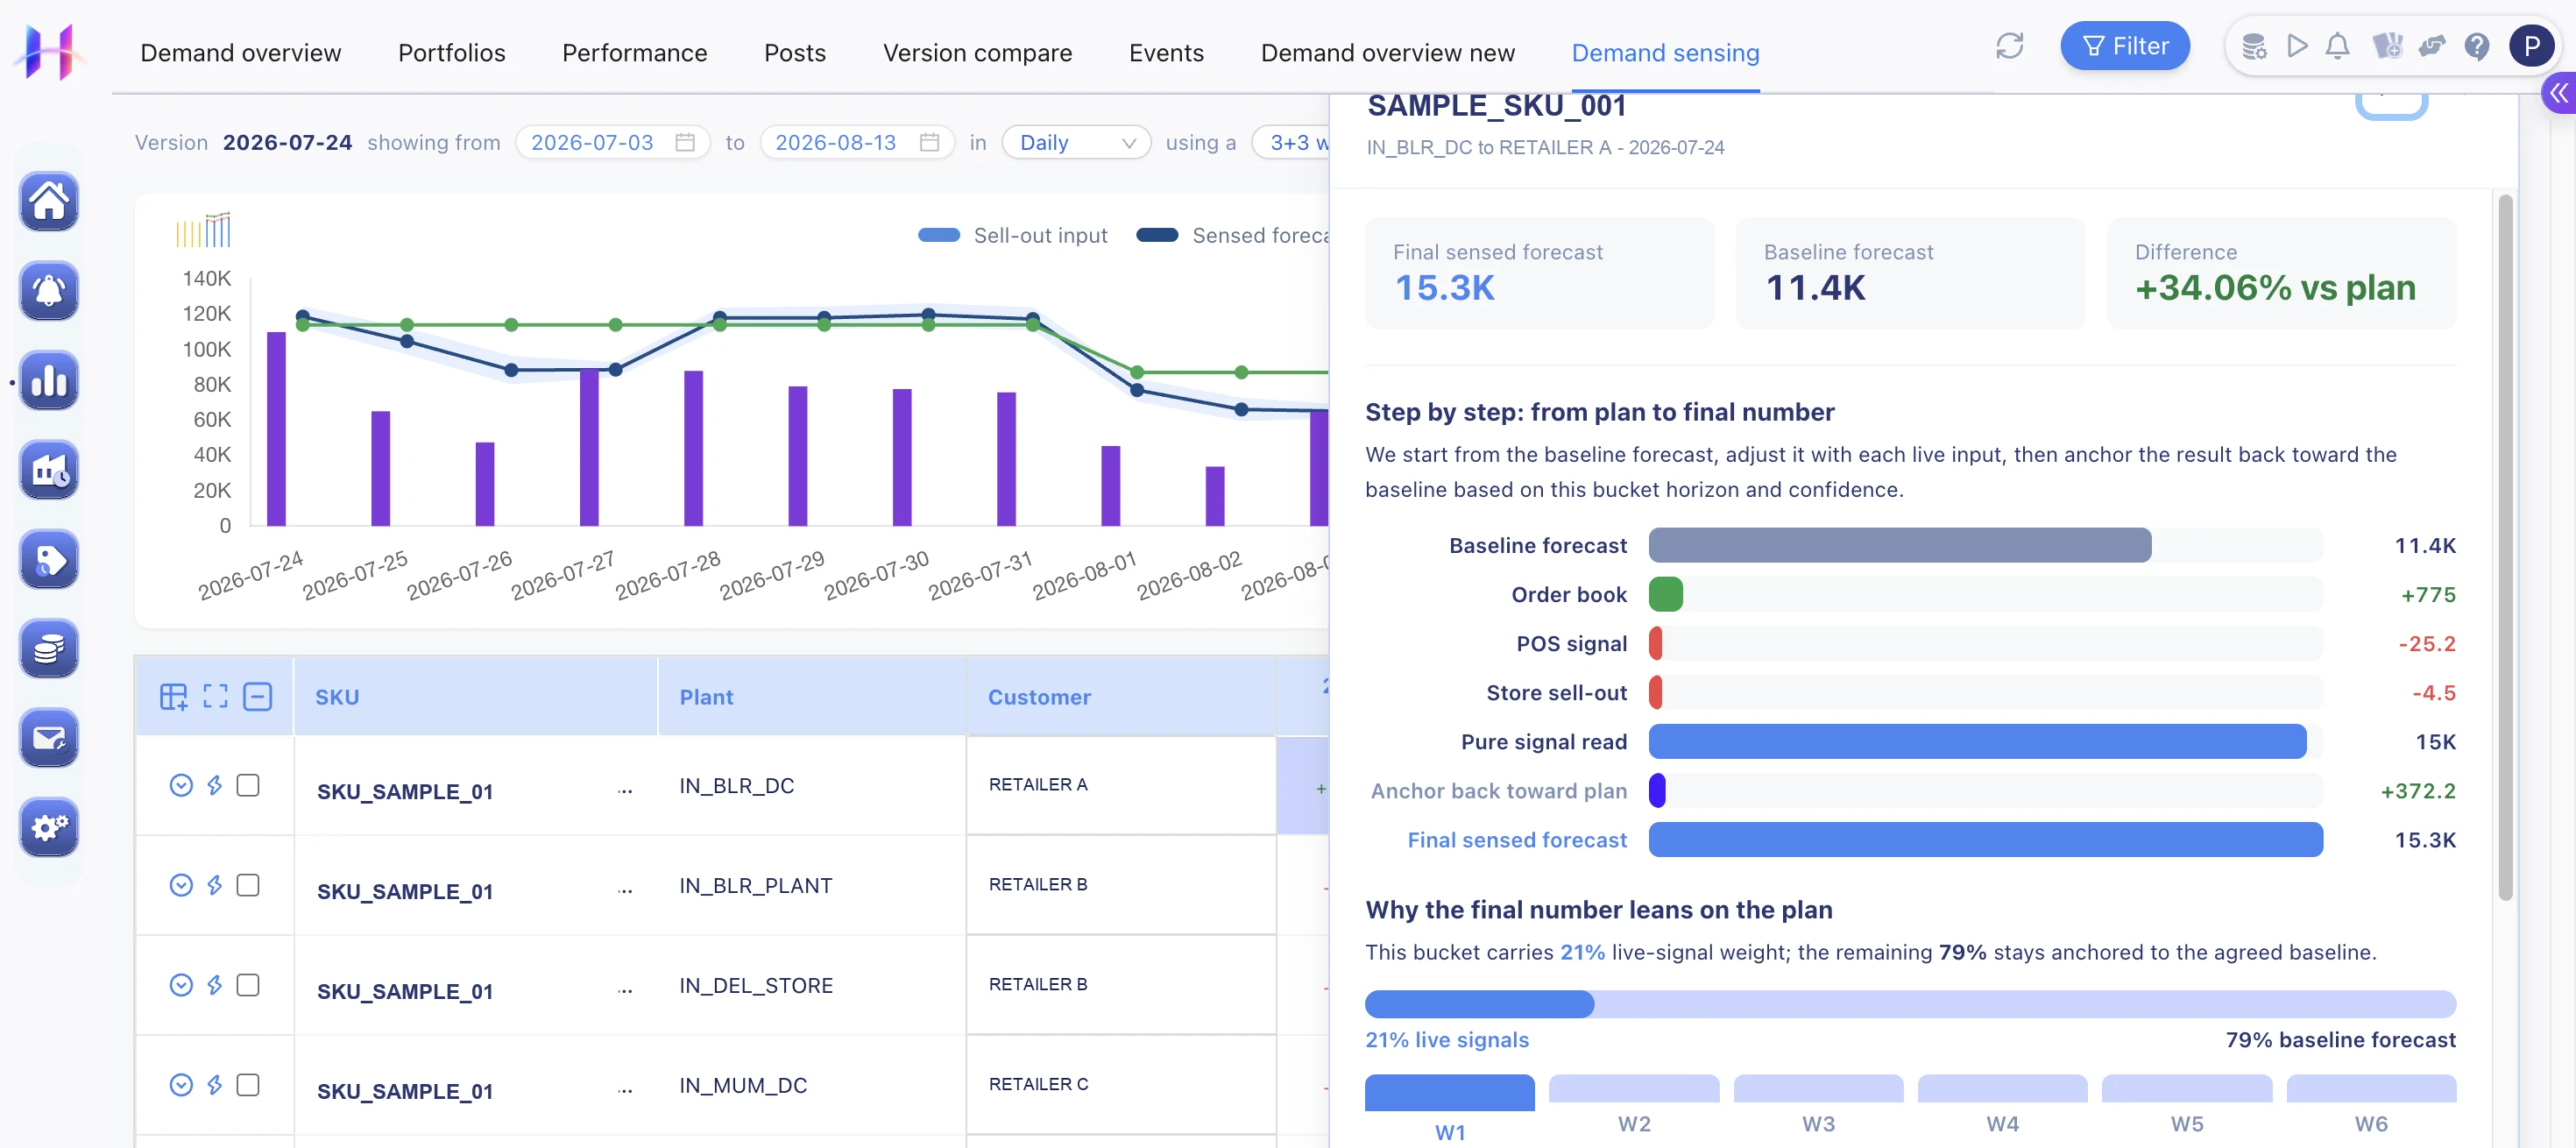This screenshot has height=1148, width=2576.
Task: Switch to the Events tab
Action: 1166,52
